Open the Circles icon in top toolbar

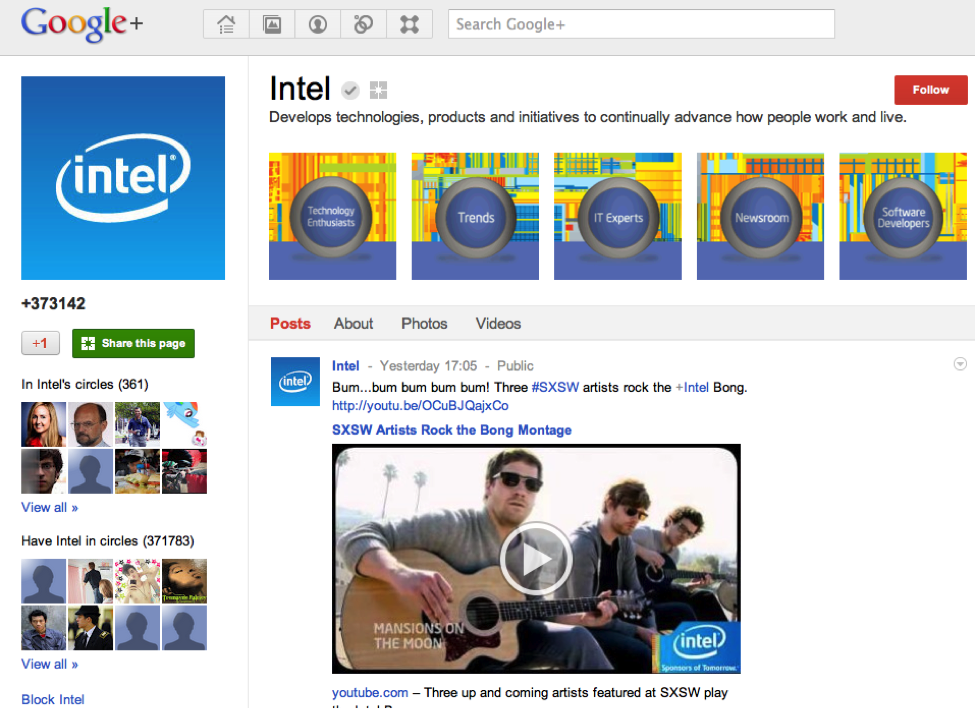(364, 25)
